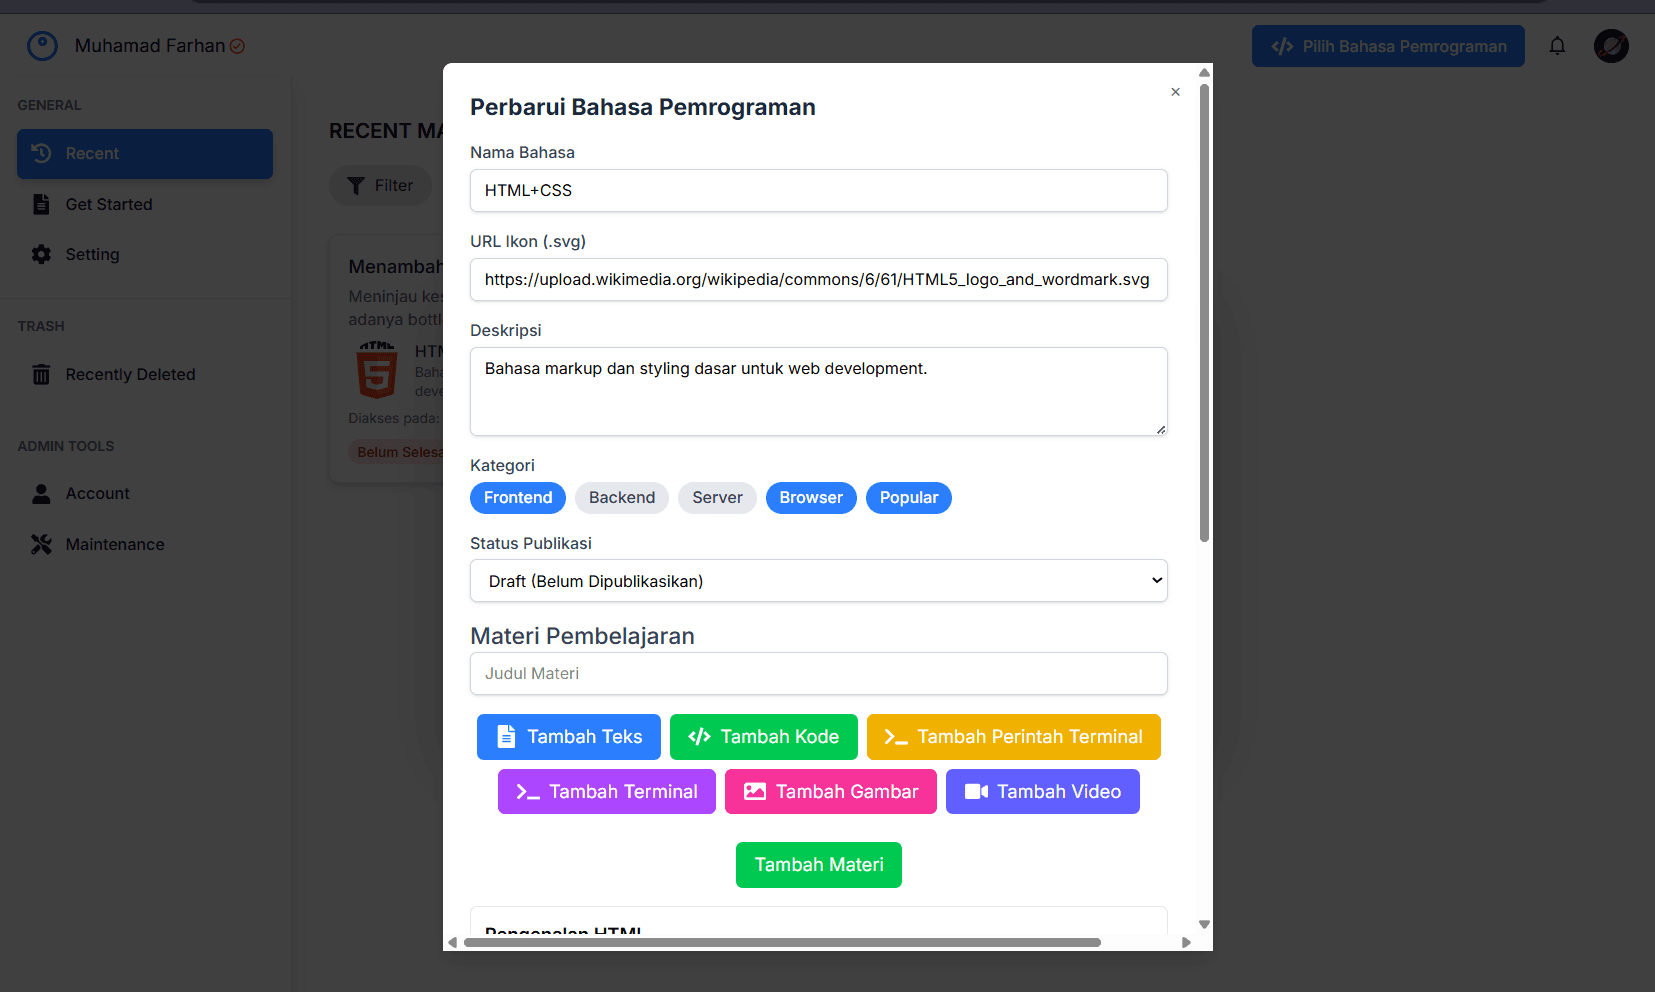Click the file icon on Tambah Teks
The height and width of the screenshot is (992, 1655).
[506, 737]
